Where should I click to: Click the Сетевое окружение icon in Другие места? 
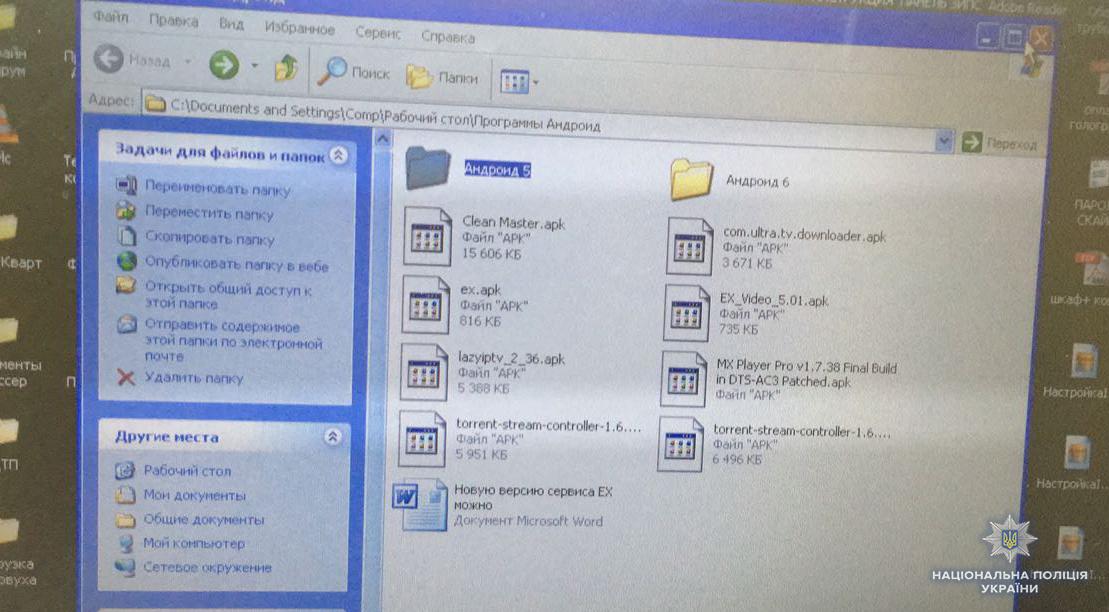125,567
